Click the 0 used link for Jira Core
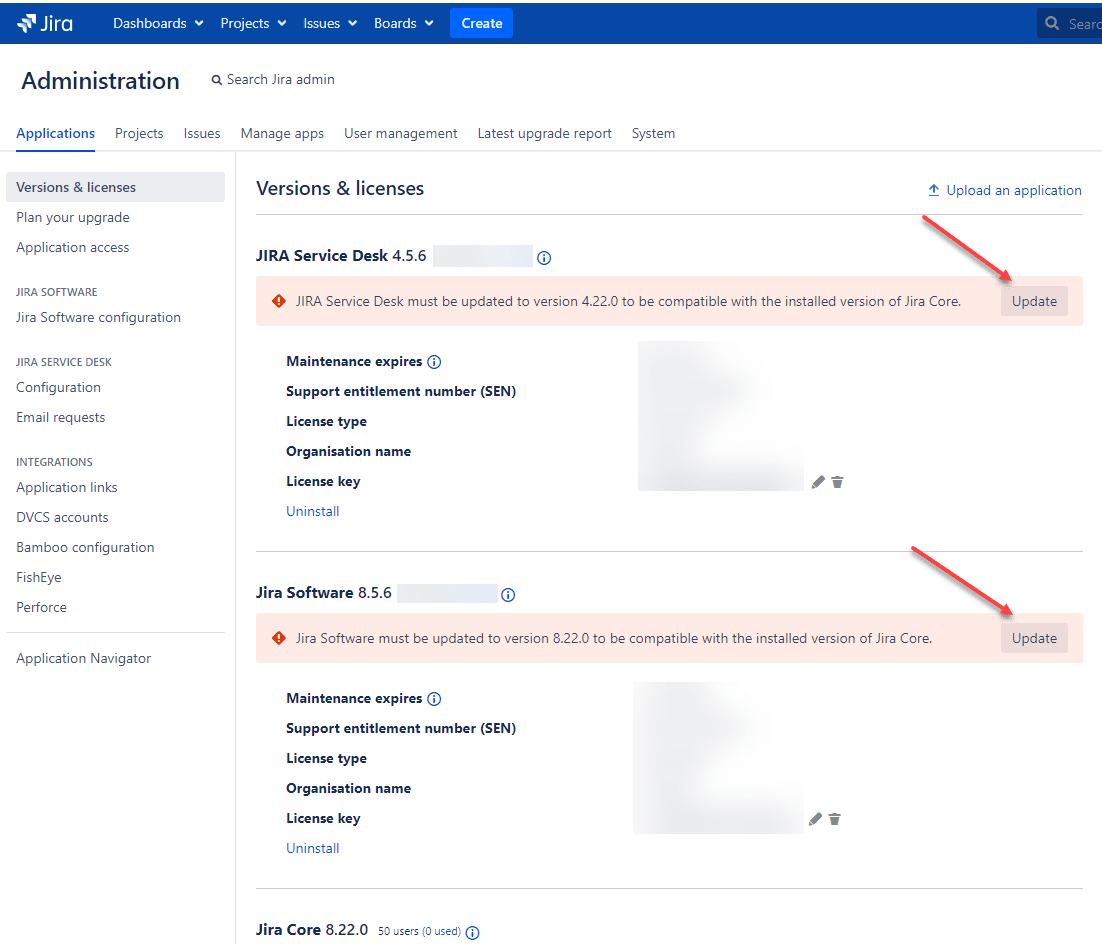This screenshot has height=944, width=1102. (x=441, y=931)
